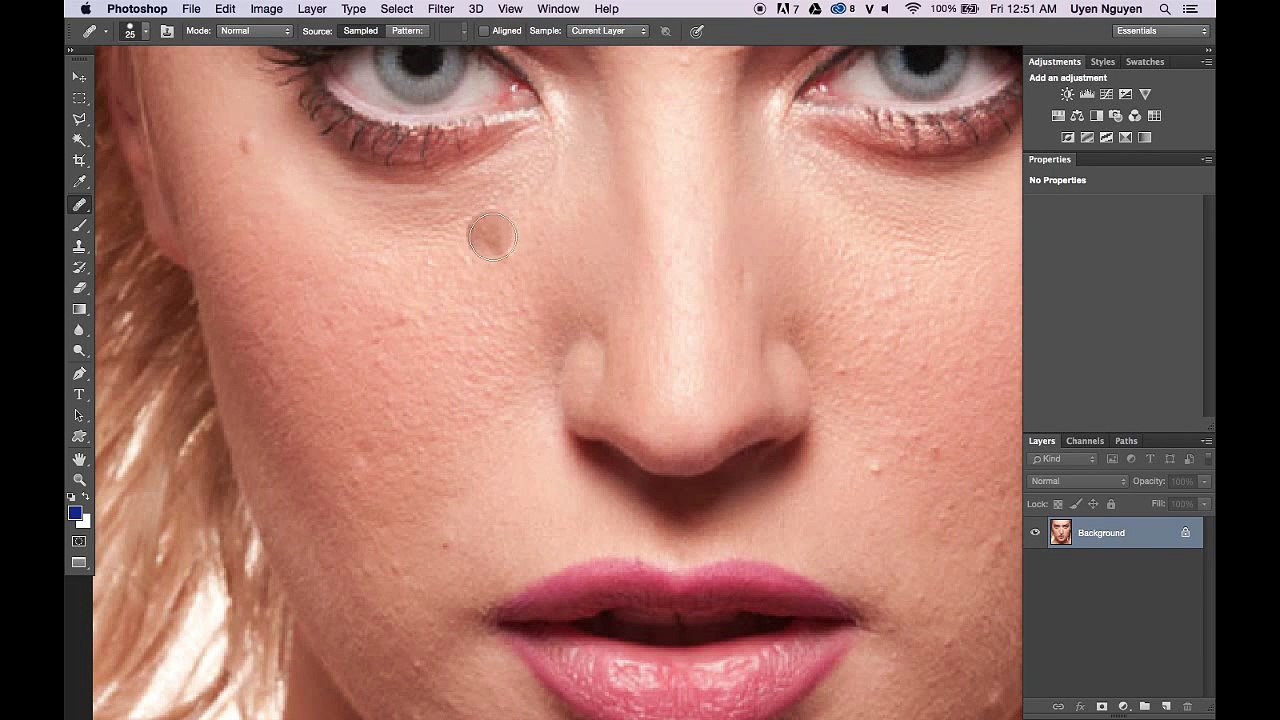
Task: Add a Vibrance adjustment
Action: [1145, 94]
